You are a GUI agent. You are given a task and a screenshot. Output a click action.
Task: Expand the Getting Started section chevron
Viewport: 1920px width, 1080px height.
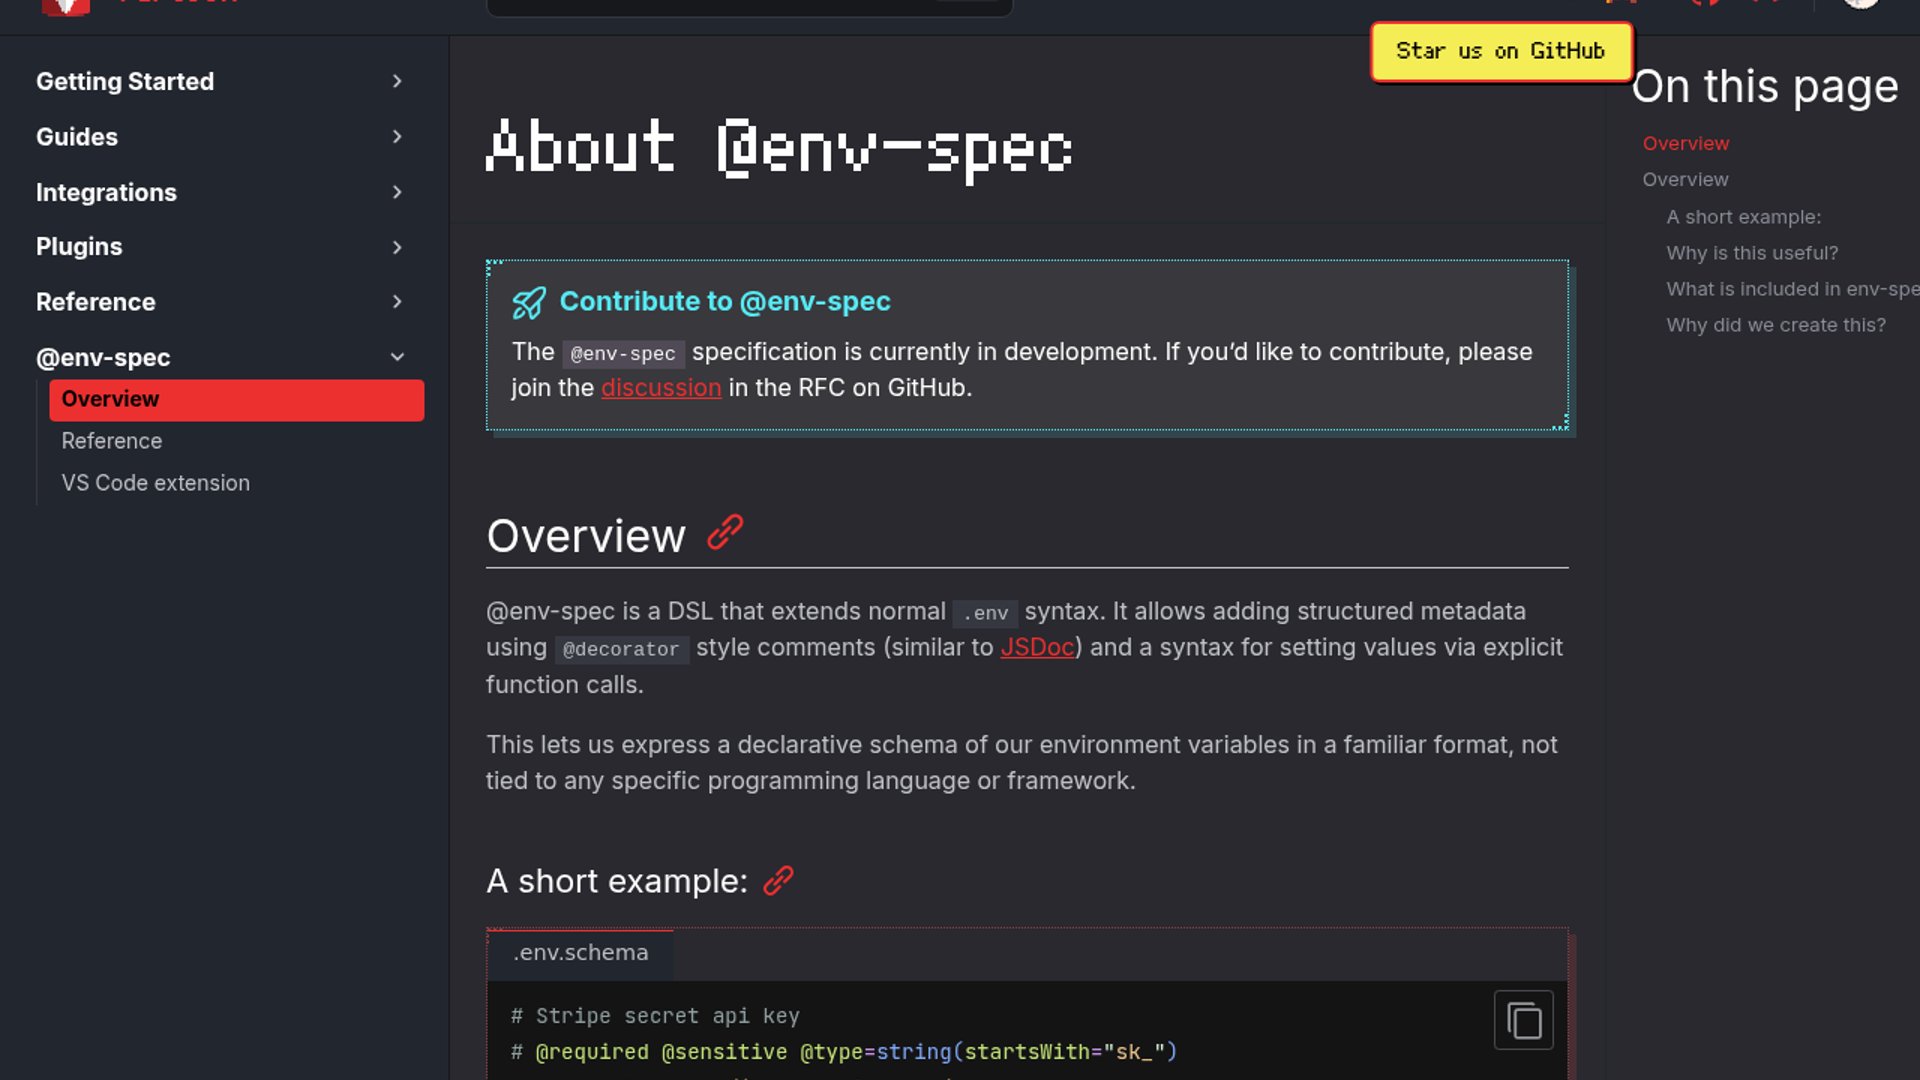pyautogui.click(x=397, y=81)
